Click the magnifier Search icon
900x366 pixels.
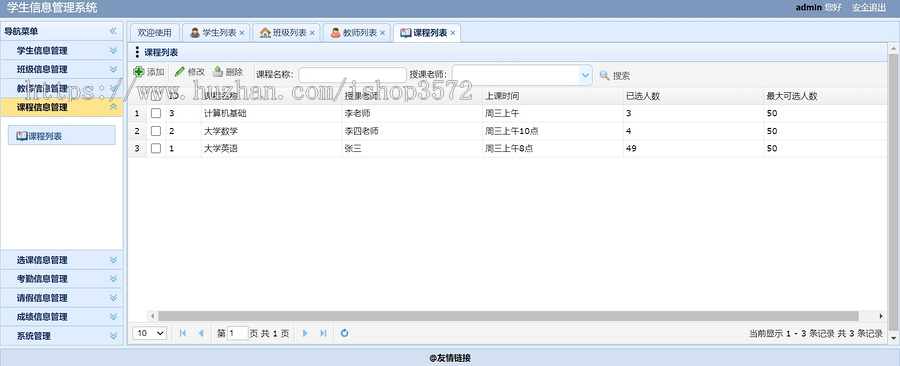click(604, 75)
